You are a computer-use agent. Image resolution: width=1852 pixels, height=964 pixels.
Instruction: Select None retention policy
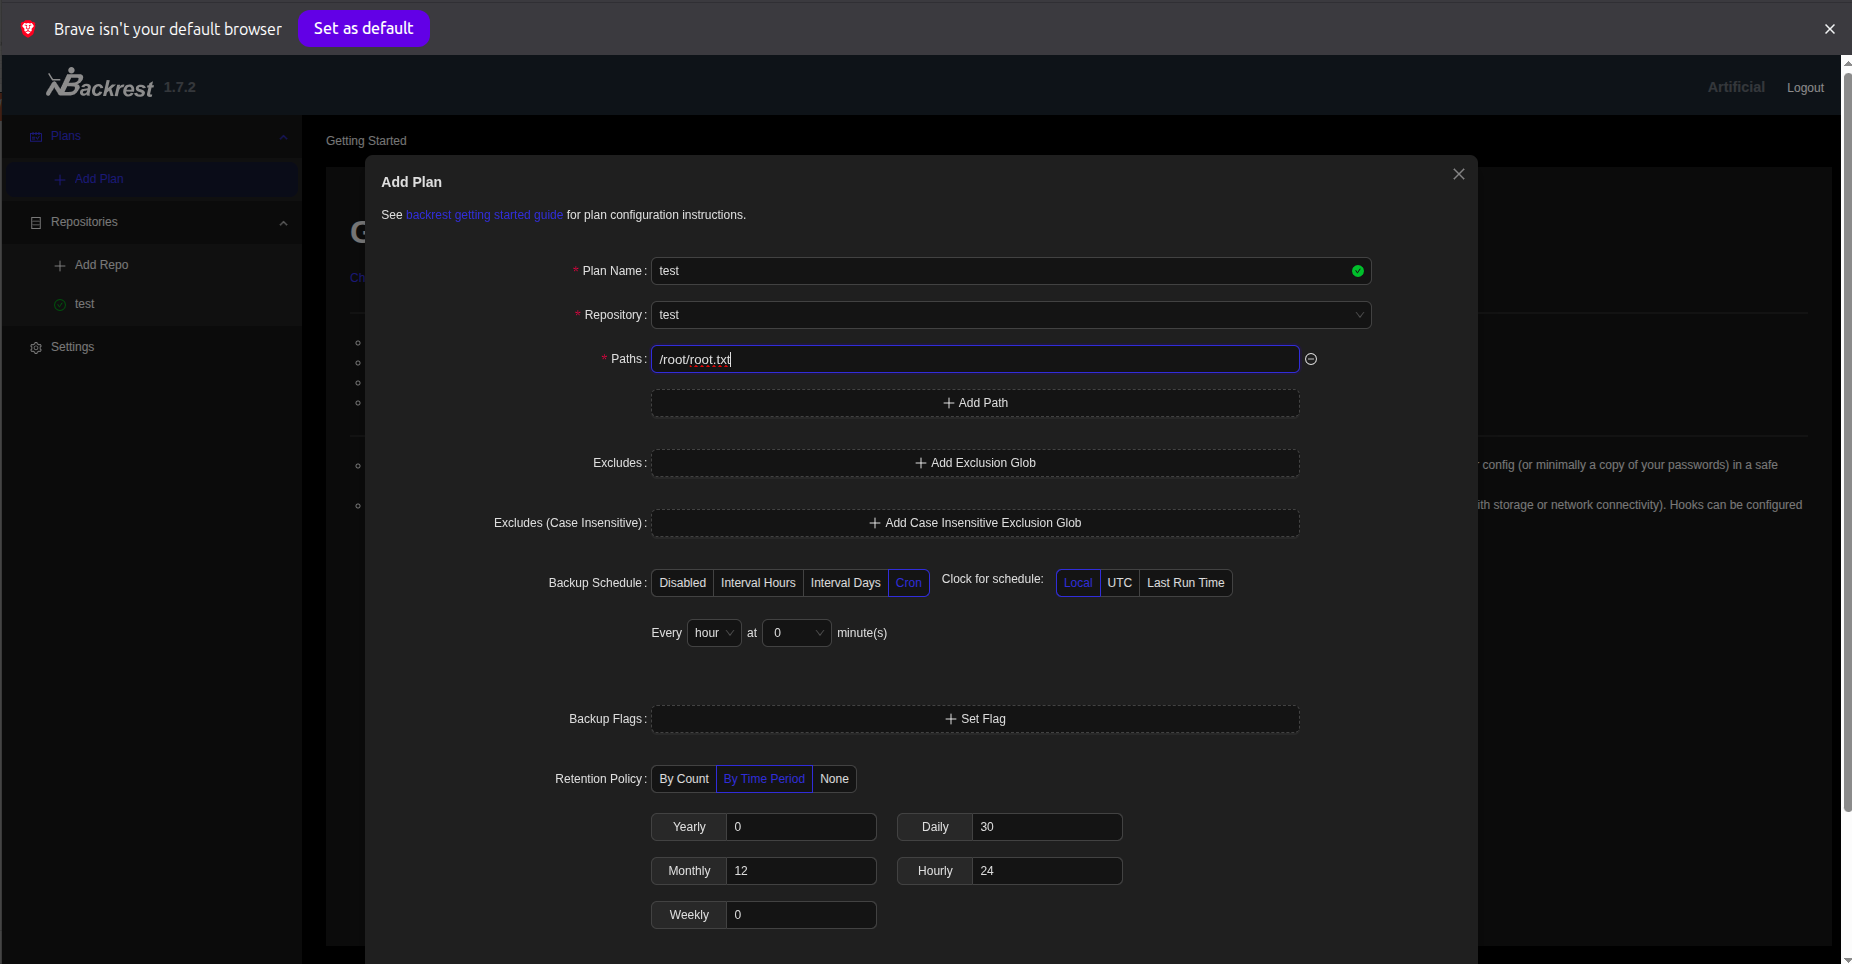(834, 779)
